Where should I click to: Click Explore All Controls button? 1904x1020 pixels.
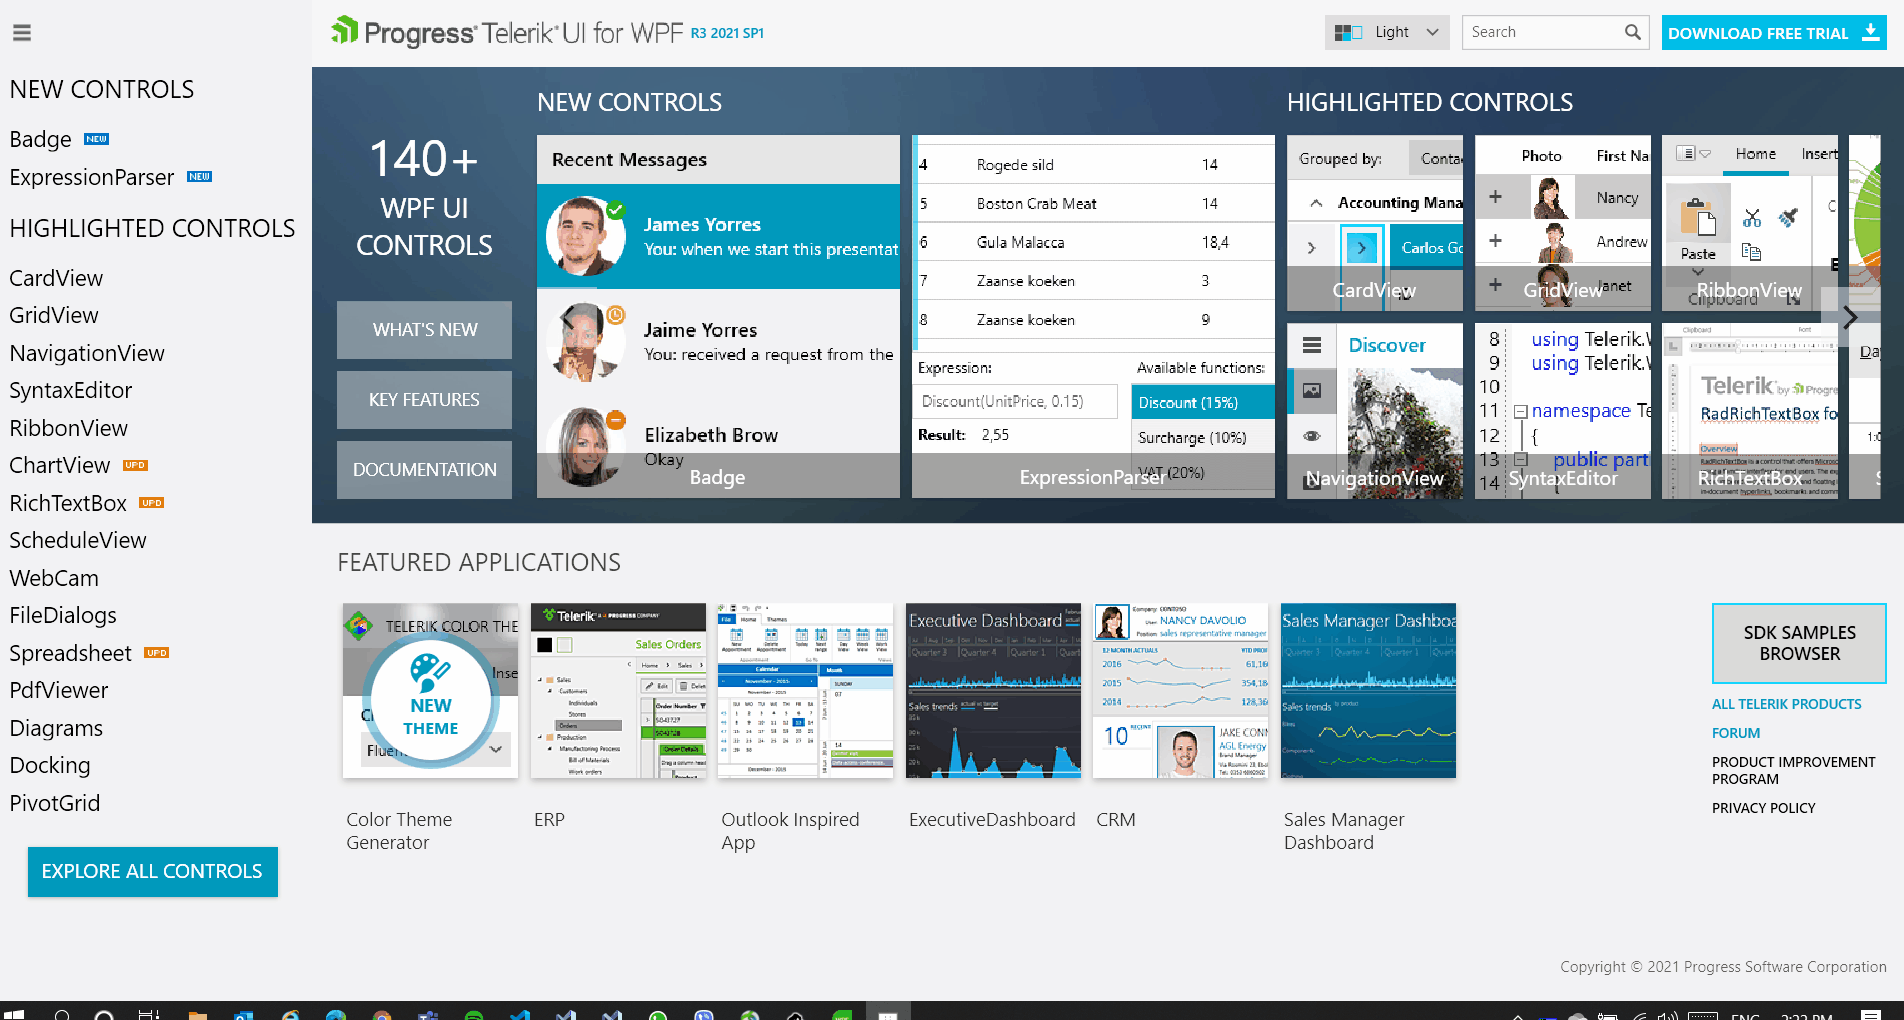152,871
